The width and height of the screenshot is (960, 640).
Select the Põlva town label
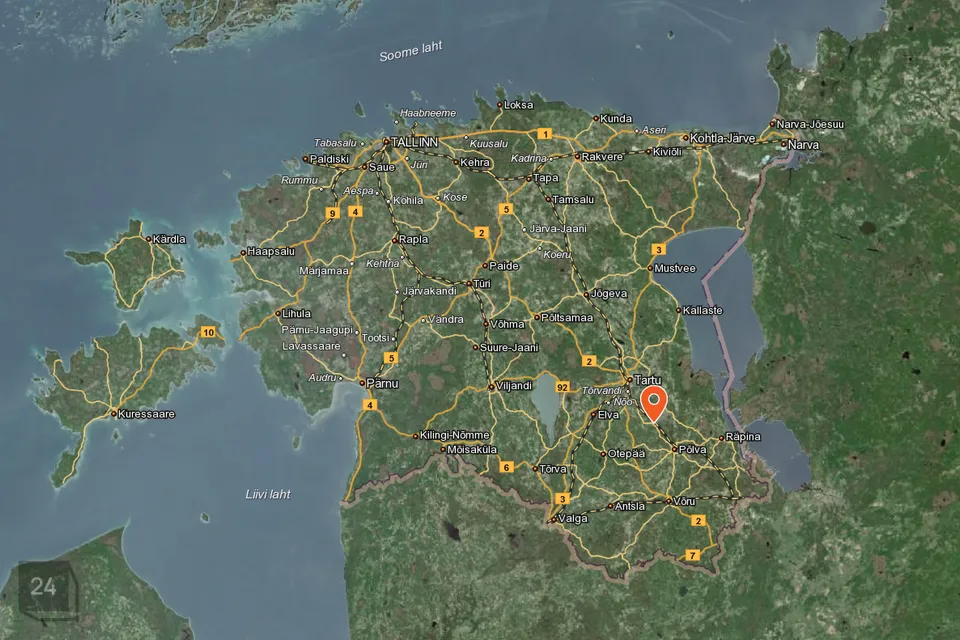[x=692, y=450]
